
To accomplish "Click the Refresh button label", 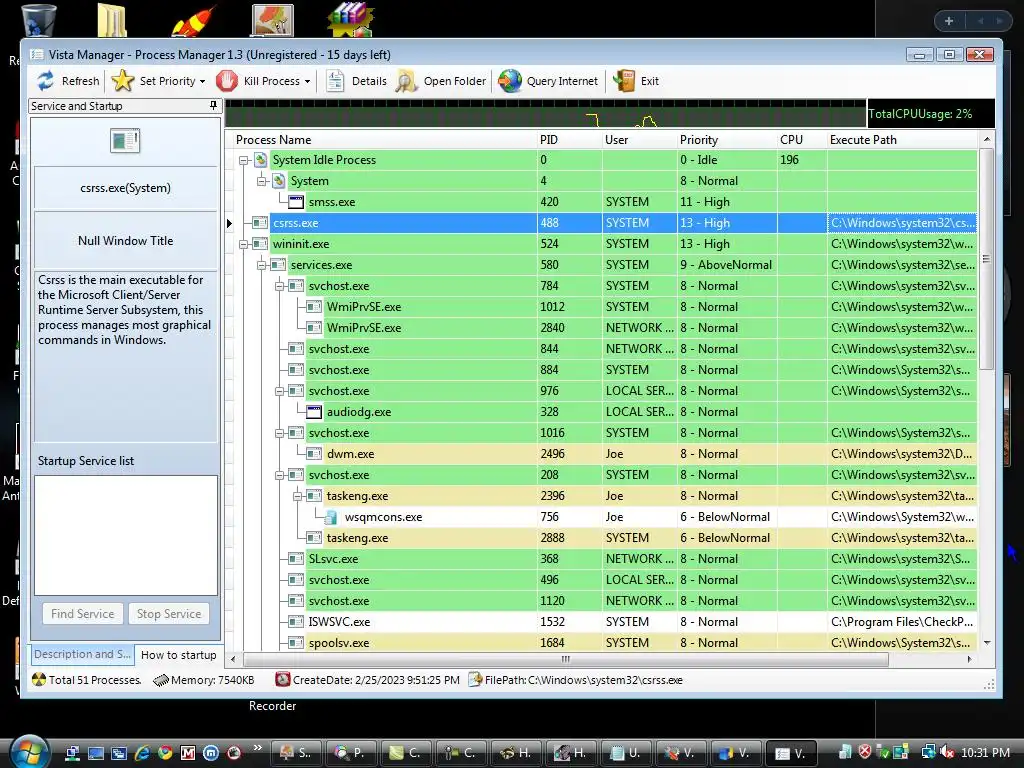I will coord(80,81).
